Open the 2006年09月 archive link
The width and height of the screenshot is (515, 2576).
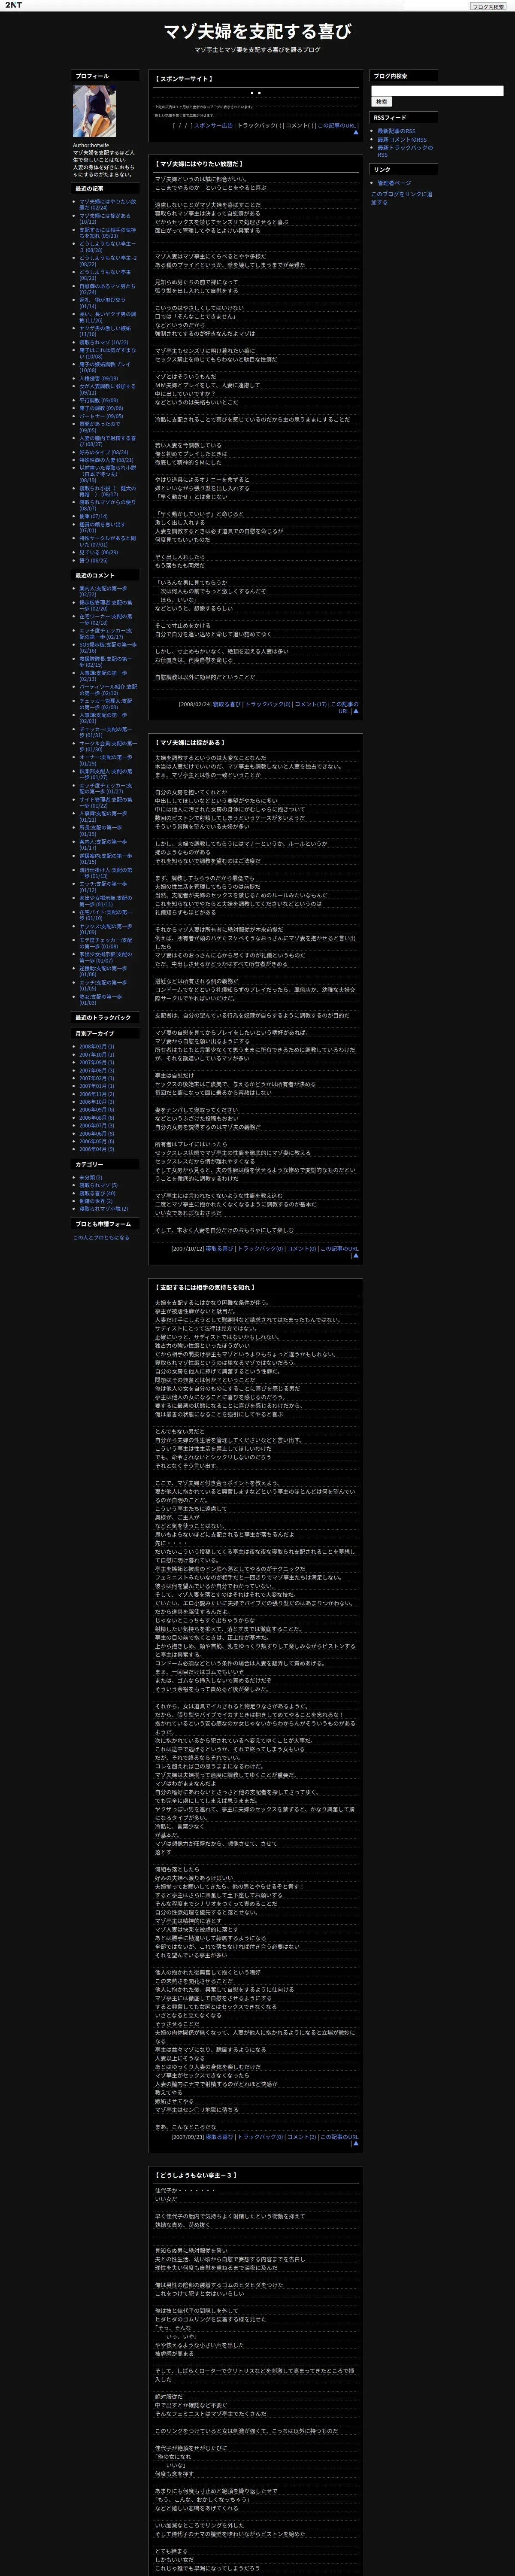[97, 1110]
